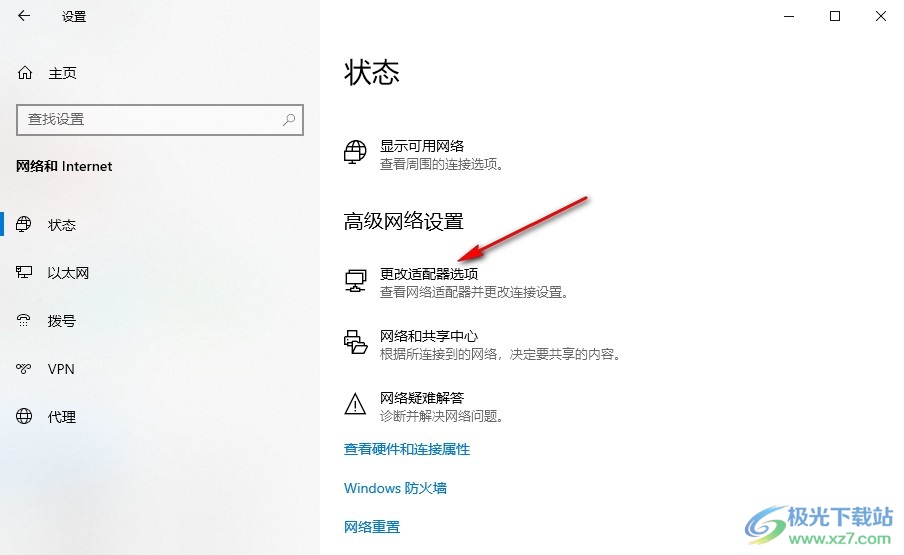Open the 以太网 Ethernet icon
This screenshot has width=904, height=555.
tap(24, 272)
